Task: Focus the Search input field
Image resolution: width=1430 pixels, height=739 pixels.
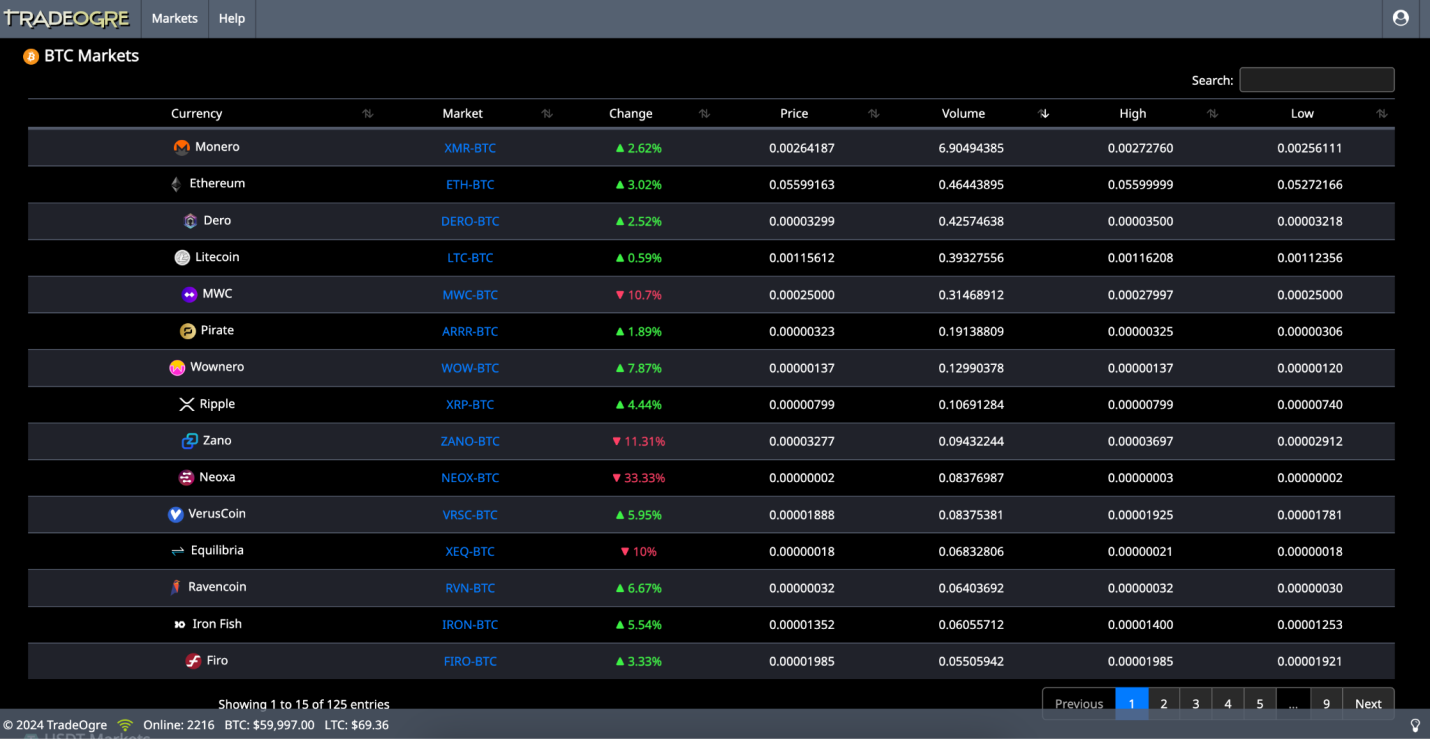Action: coord(1317,80)
